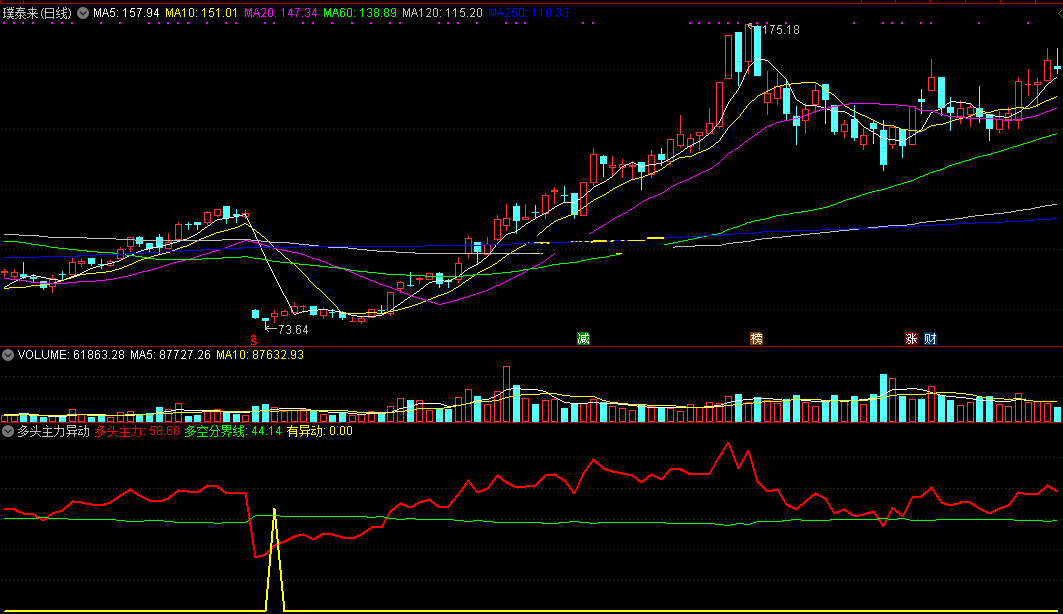1063x614 pixels.
Task: Select the volume MA10: 87632.93 label
Action: (x=260, y=354)
